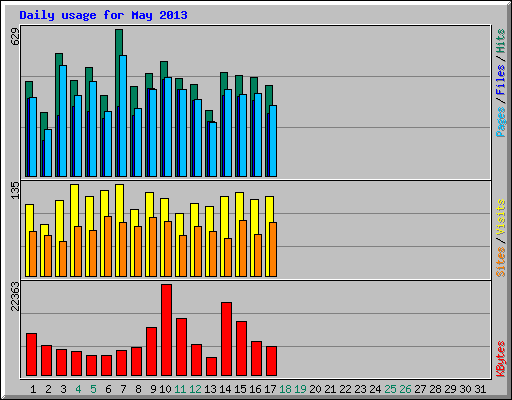Click the red KBytes bar for day 14
This screenshot has height=400, width=512.
[227, 339]
